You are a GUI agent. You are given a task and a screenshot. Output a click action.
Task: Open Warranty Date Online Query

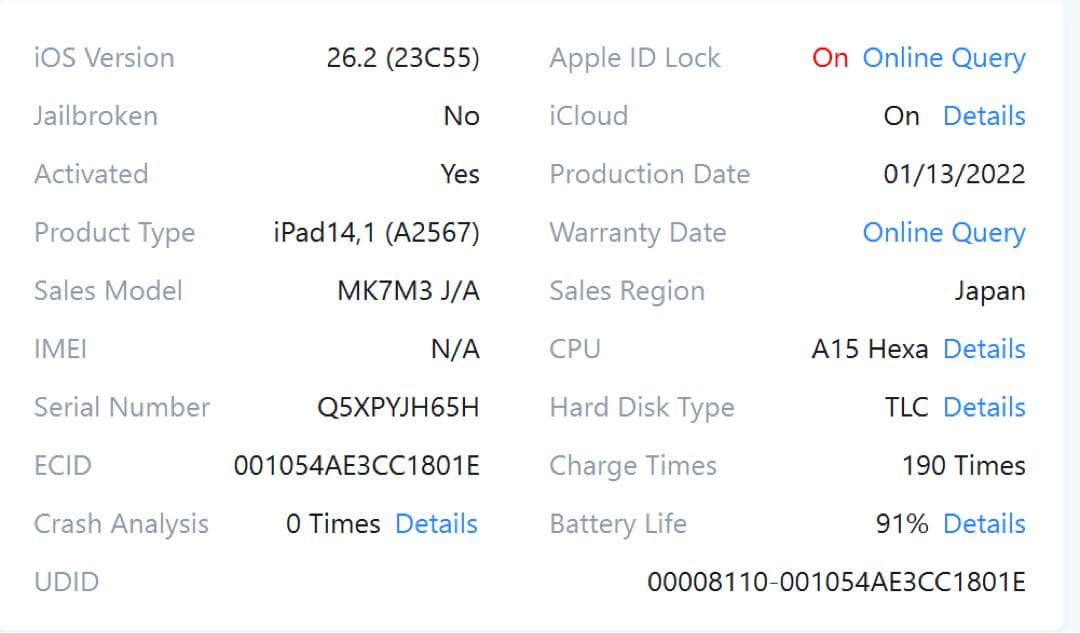(x=943, y=232)
